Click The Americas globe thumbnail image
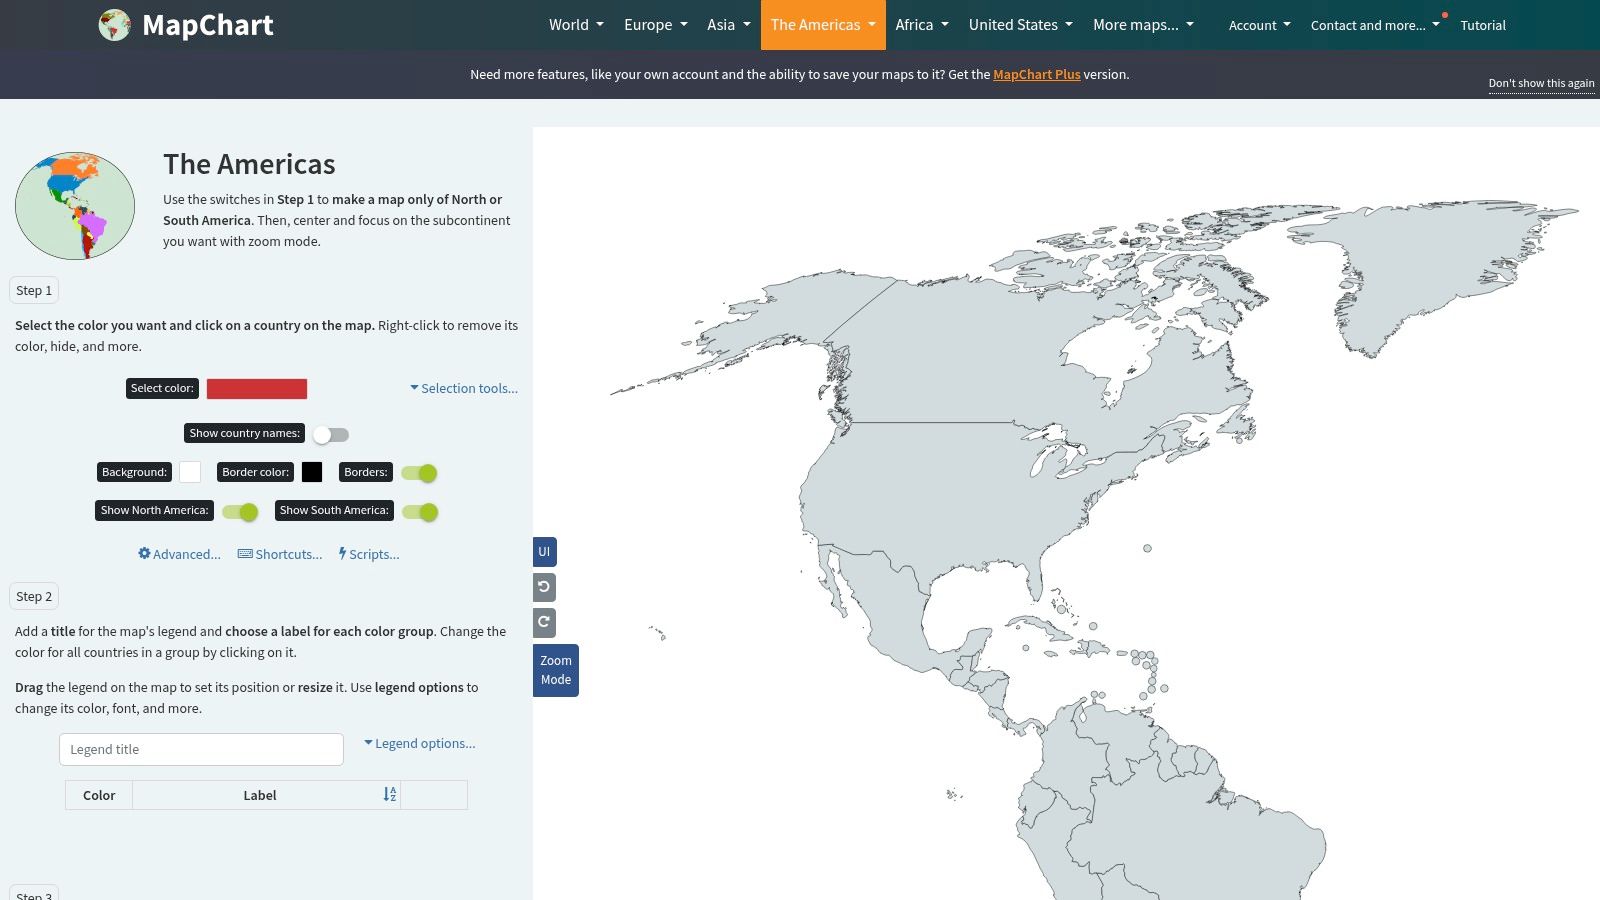 tap(75, 206)
